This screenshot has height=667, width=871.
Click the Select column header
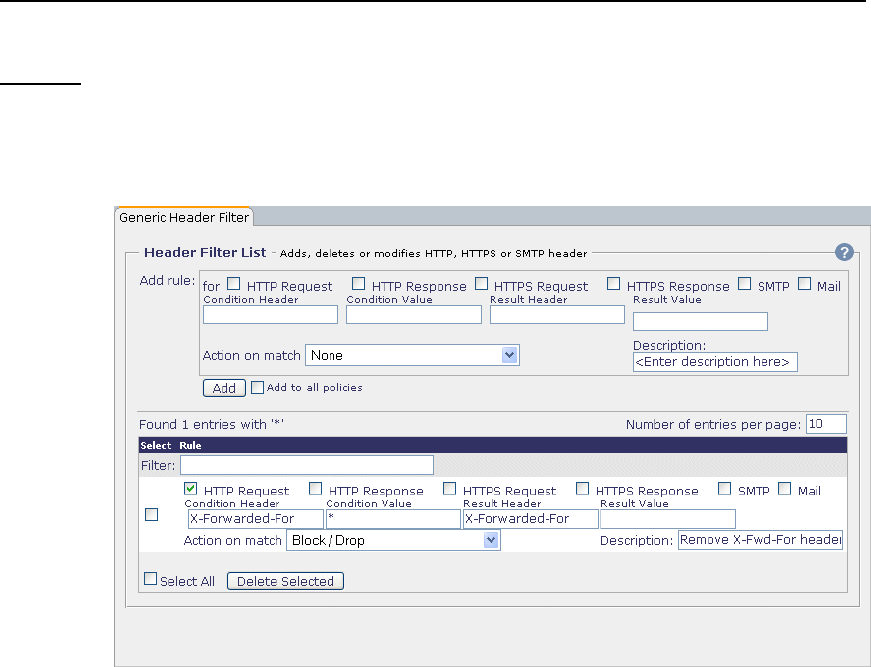click(156, 445)
